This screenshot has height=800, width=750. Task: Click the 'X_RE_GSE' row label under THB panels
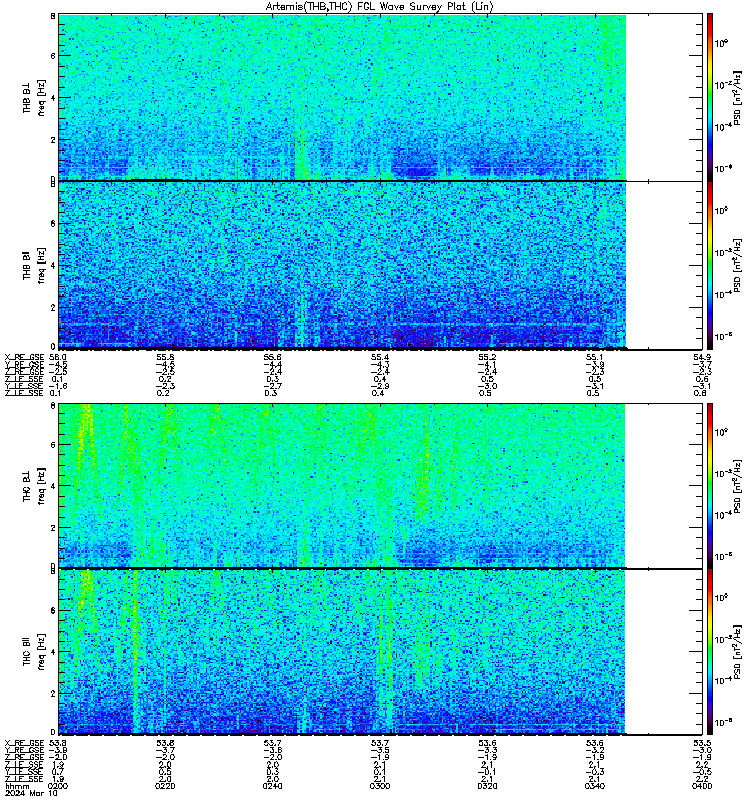(x=24, y=358)
